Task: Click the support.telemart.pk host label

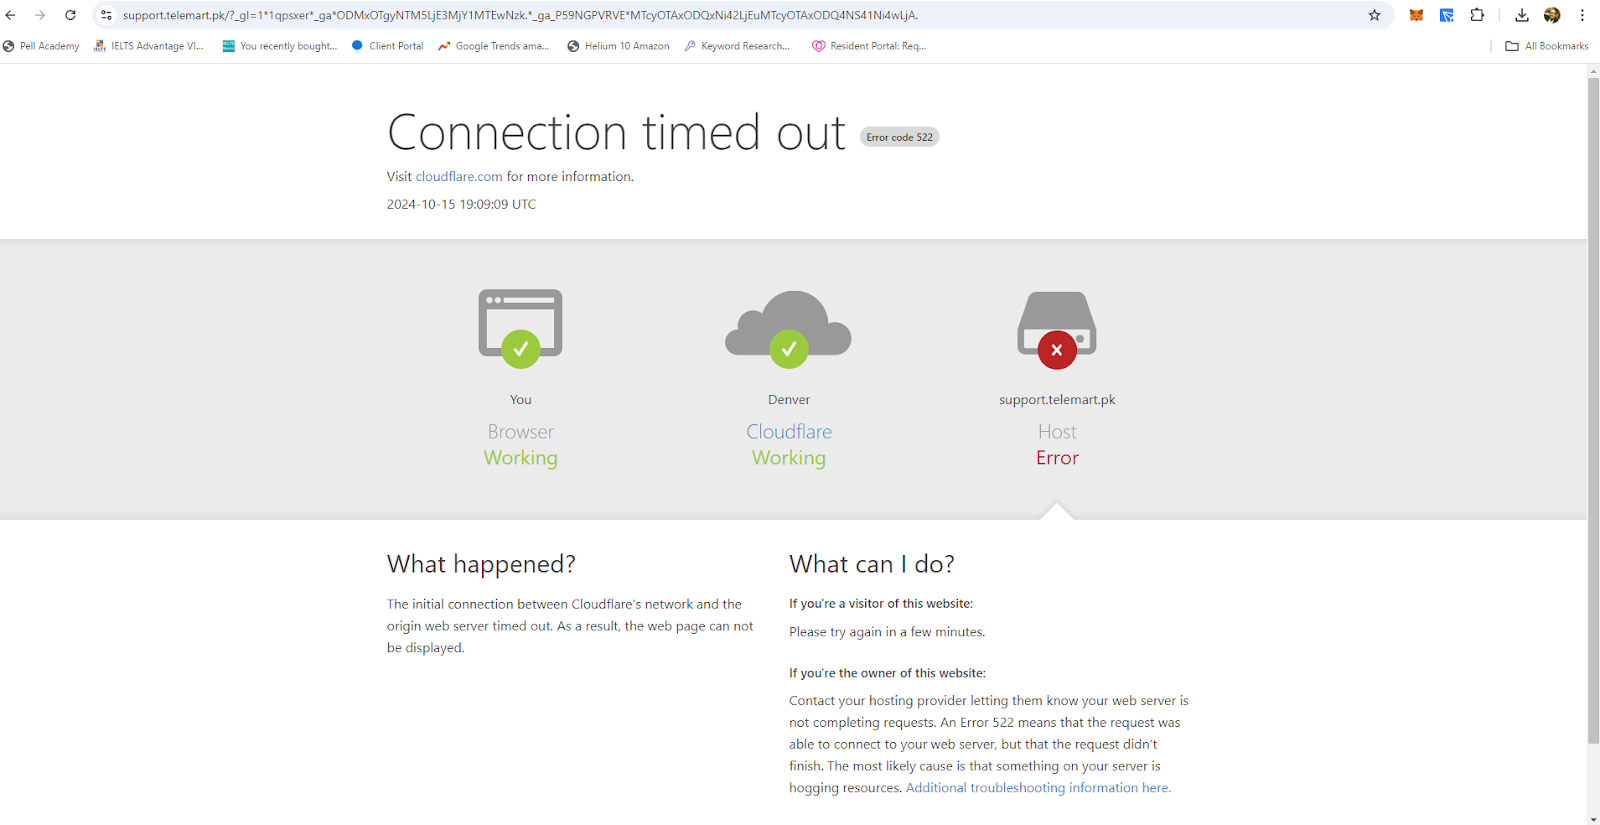Action: coord(1057,400)
